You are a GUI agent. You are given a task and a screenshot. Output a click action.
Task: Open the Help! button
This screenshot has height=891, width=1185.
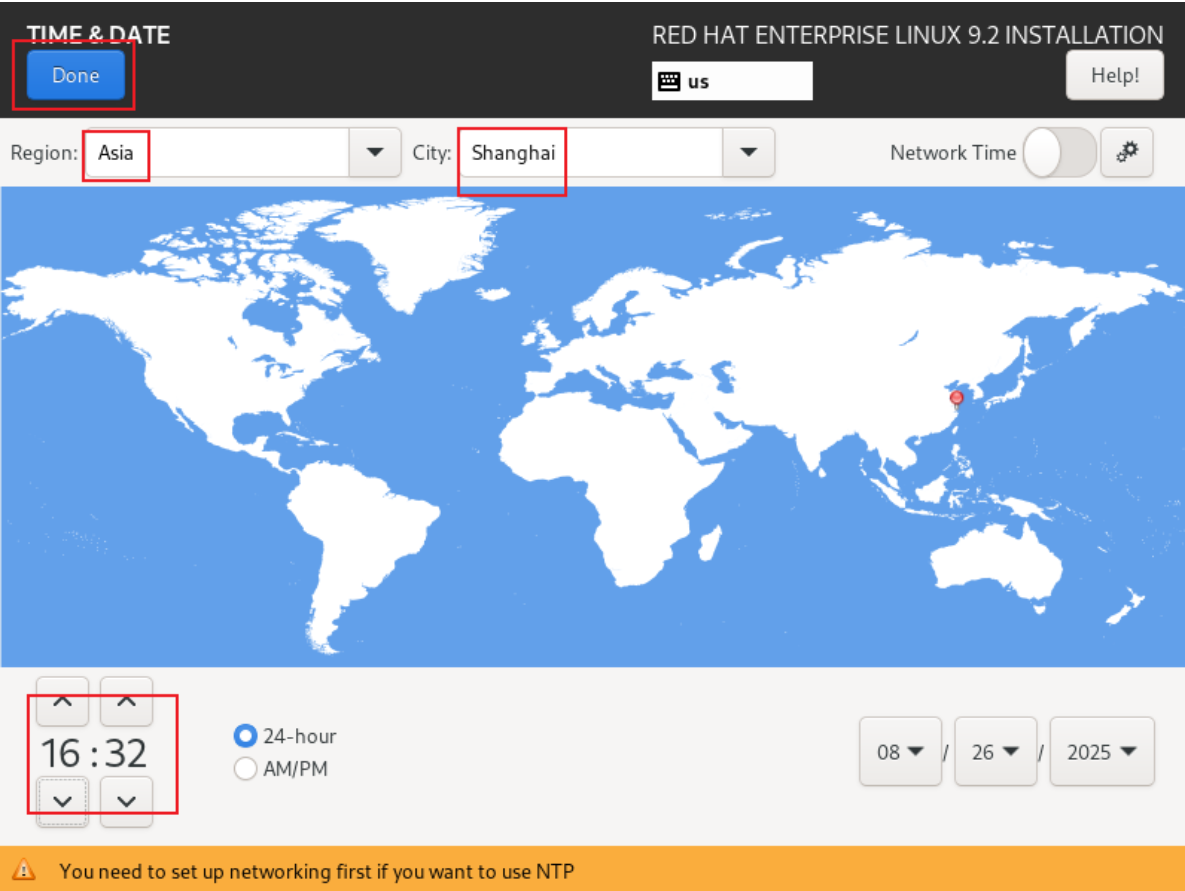(x=1115, y=75)
